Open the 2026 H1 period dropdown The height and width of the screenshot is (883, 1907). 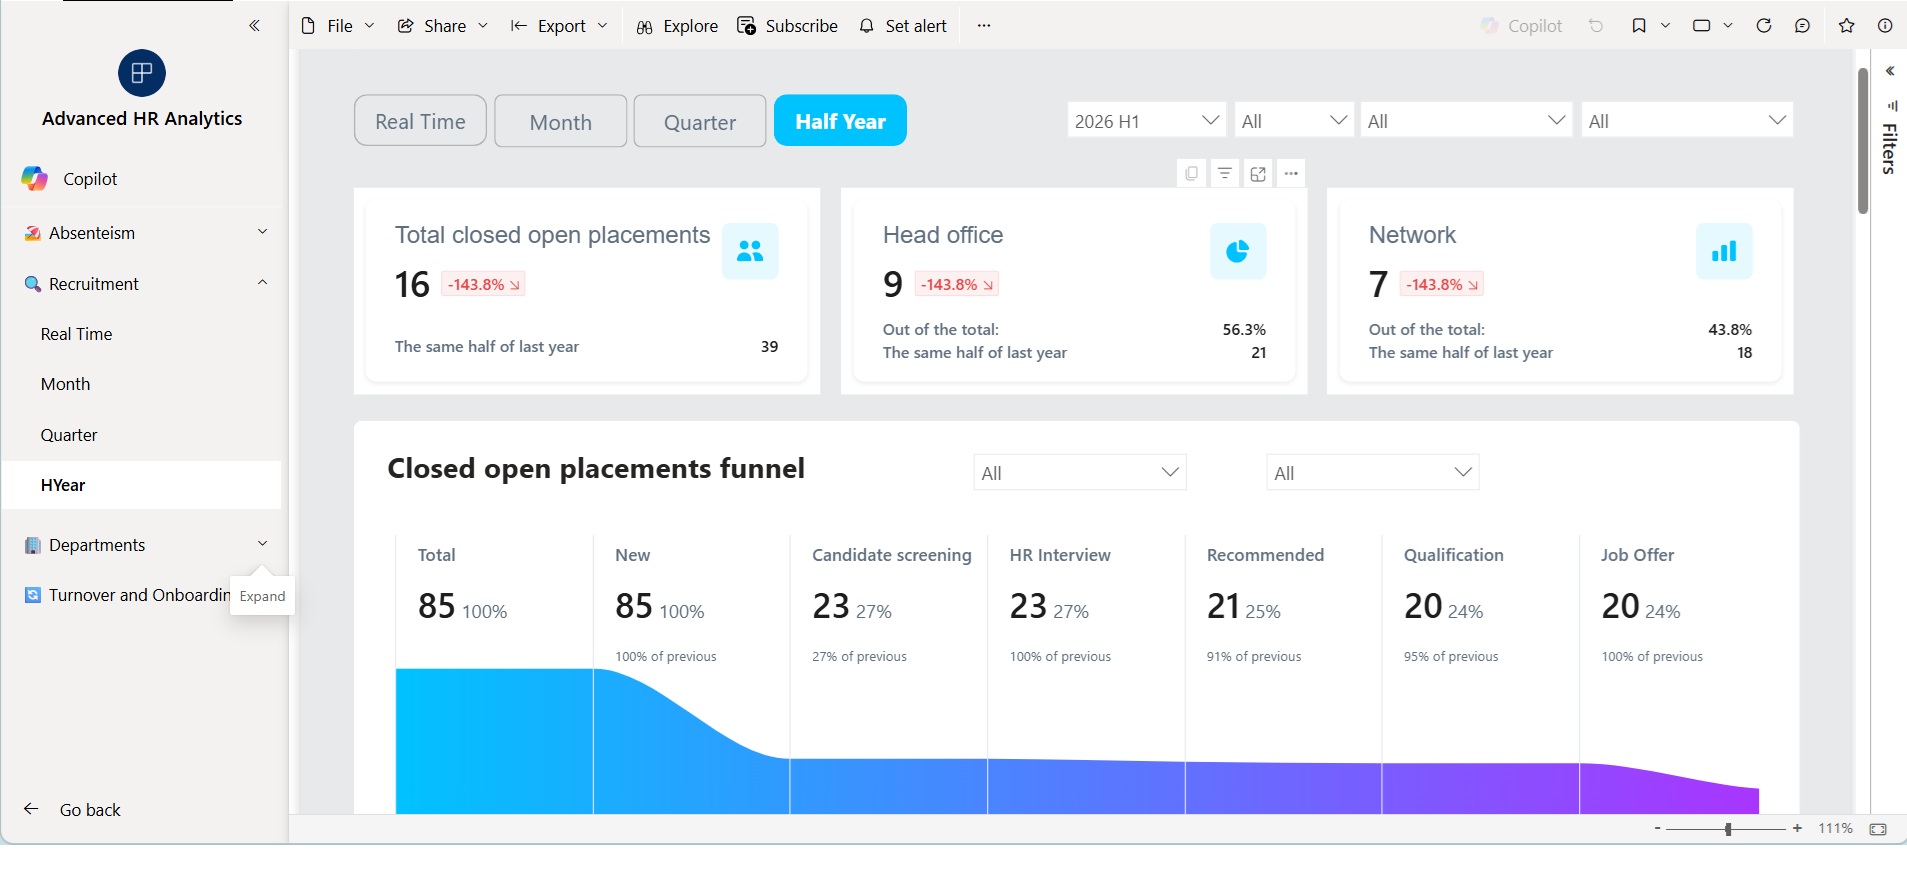click(x=1147, y=120)
